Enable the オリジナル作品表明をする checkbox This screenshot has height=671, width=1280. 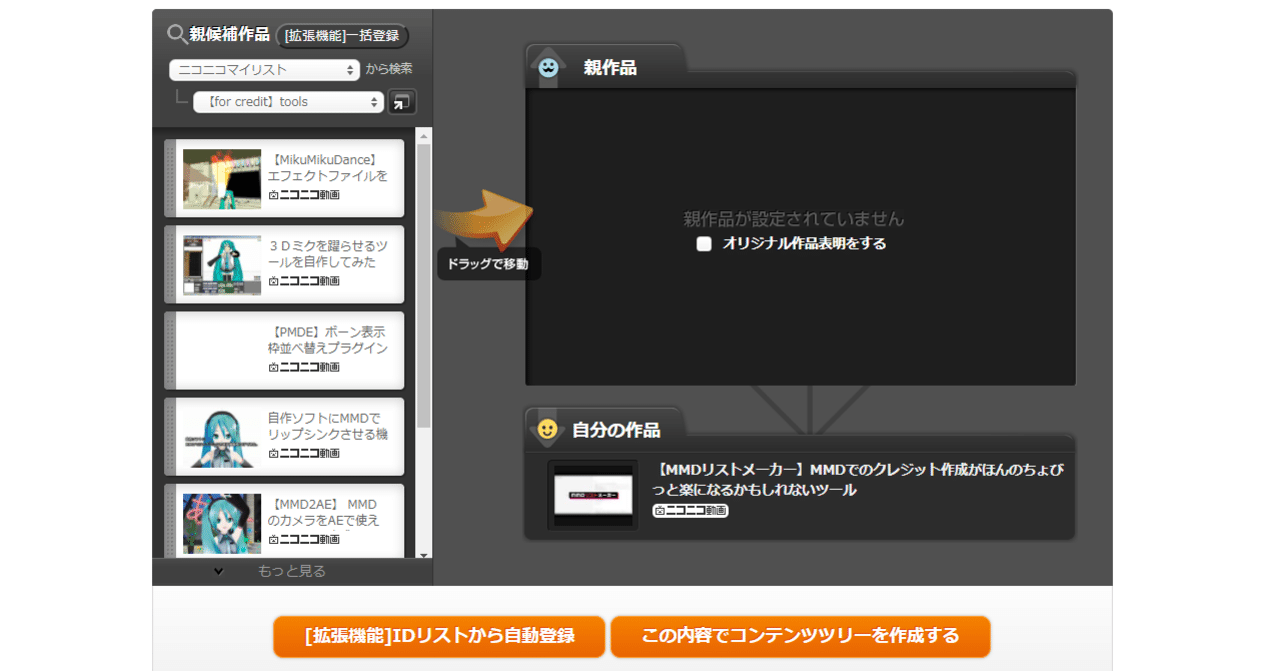pyautogui.click(x=704, y=243)
